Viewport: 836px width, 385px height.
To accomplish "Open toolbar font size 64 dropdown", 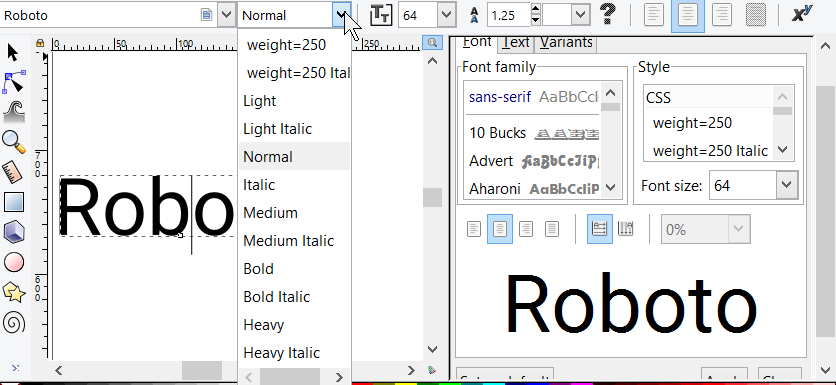I will pyautogui.click(x=447, y=15).
